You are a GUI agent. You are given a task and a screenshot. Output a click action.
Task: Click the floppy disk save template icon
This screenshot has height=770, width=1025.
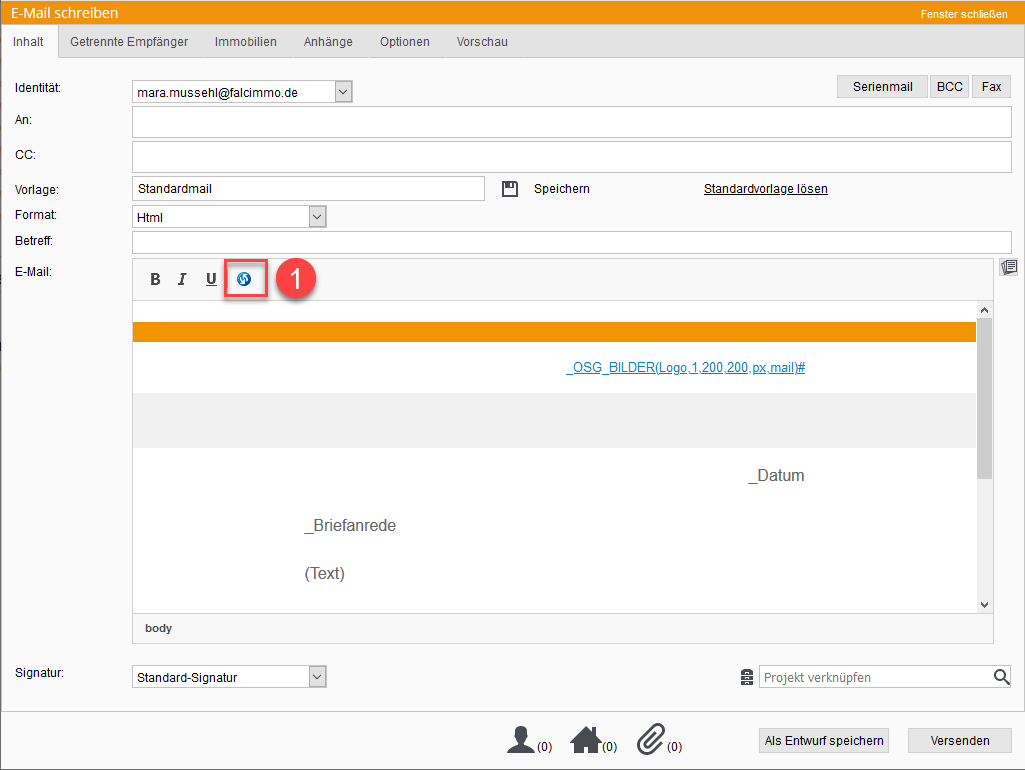(510, 189)
